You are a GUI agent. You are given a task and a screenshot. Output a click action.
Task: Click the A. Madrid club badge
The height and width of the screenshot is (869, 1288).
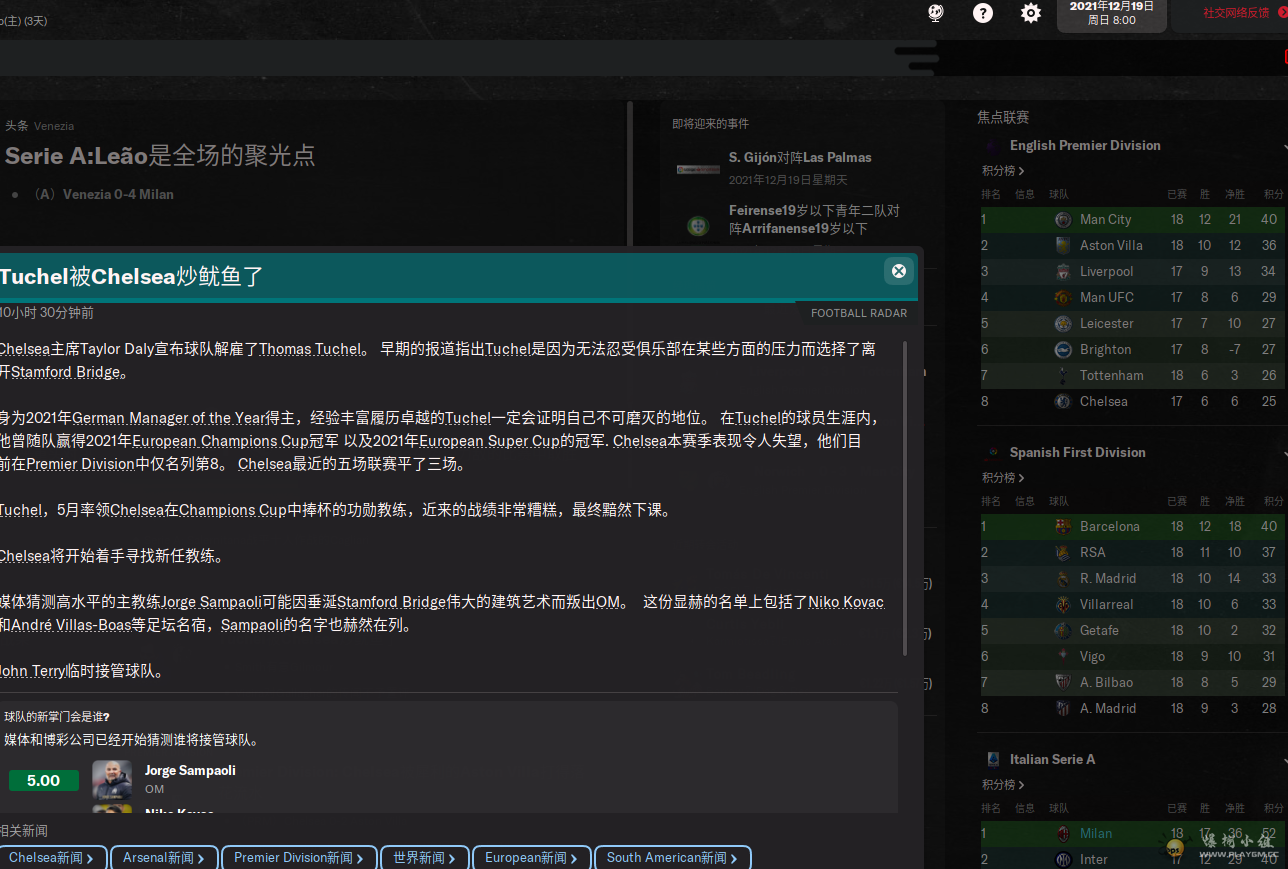coord(1063,708)
